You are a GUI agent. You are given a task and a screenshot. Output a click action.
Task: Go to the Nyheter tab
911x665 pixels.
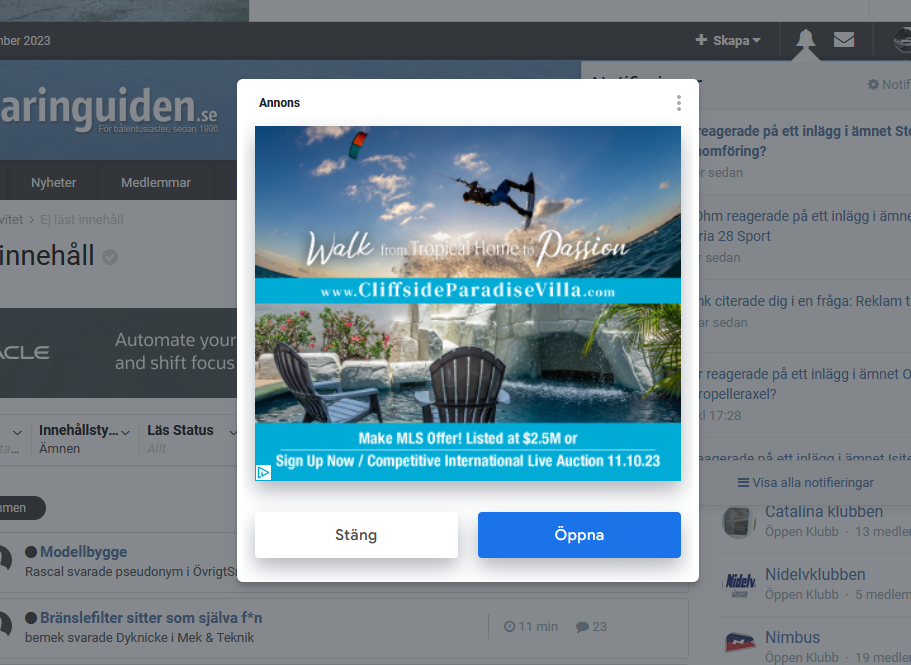coord(53,182)
